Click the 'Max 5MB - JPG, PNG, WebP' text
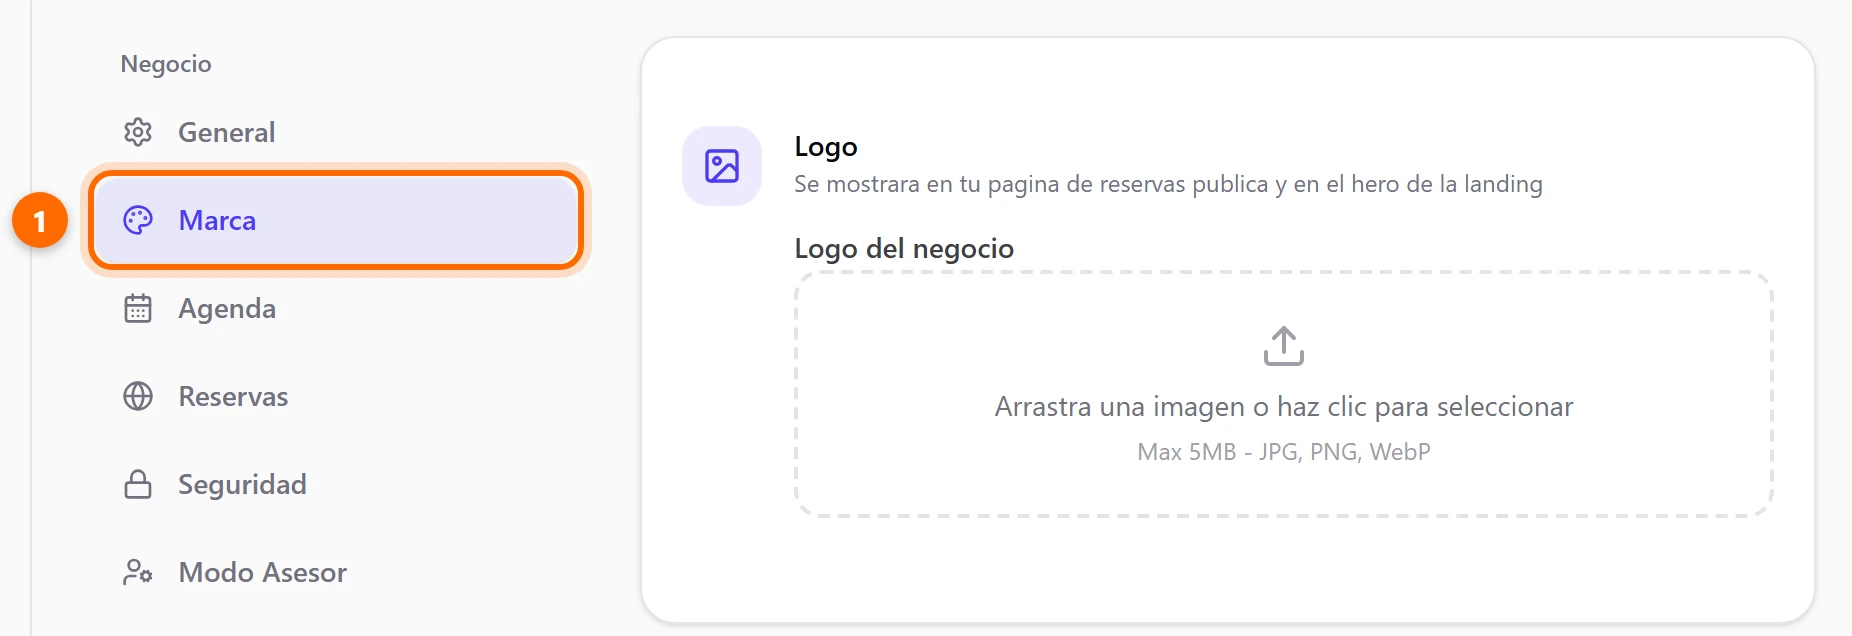1852x636 pixels. [x=1284, y=452]
